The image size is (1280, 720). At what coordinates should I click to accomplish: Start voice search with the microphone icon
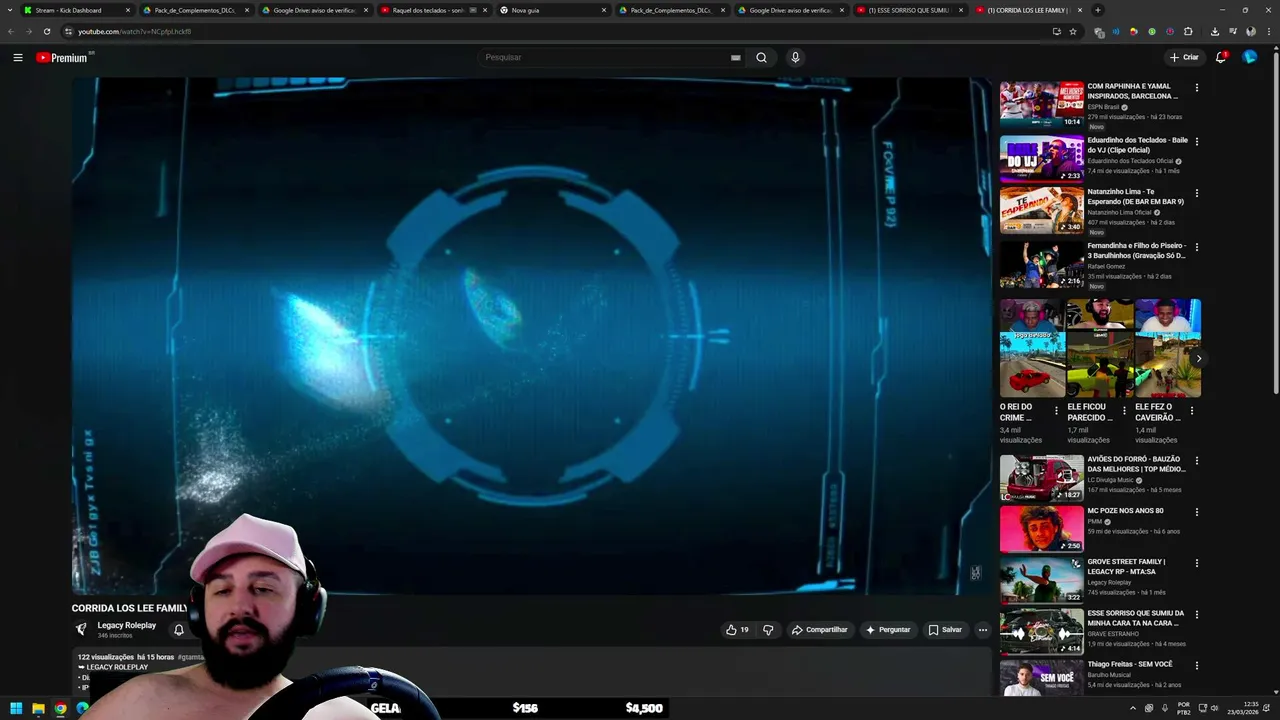[x=795, y=57]
